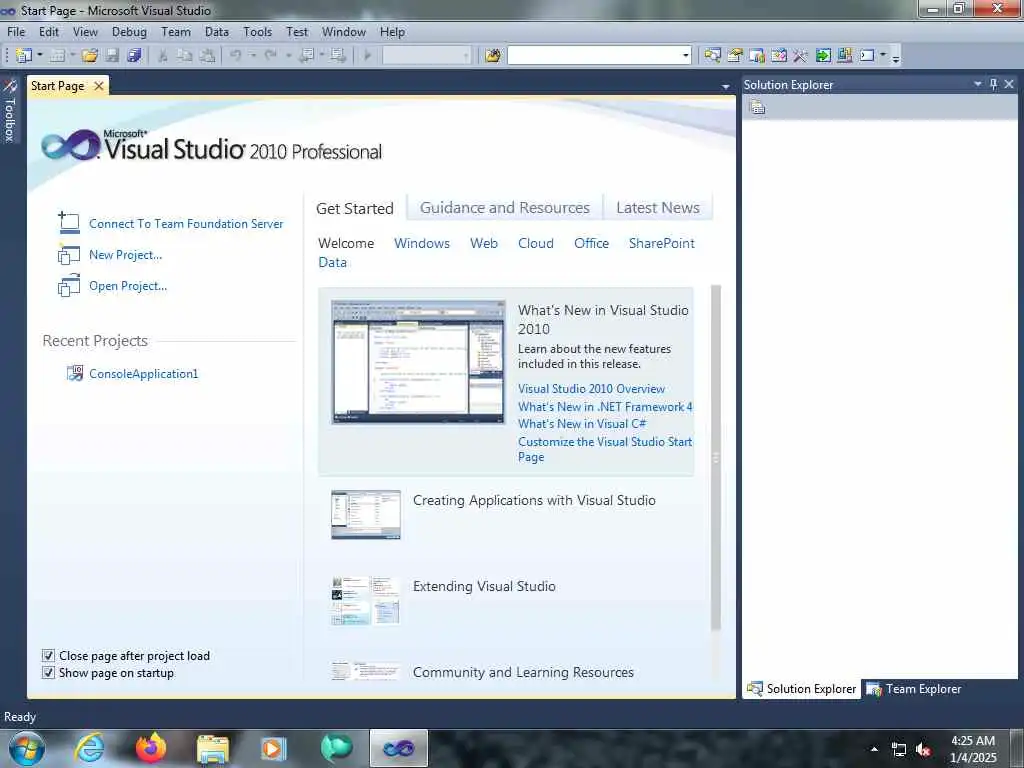Click the Copy toolbar icon
1024x768 pixels.
185,56
